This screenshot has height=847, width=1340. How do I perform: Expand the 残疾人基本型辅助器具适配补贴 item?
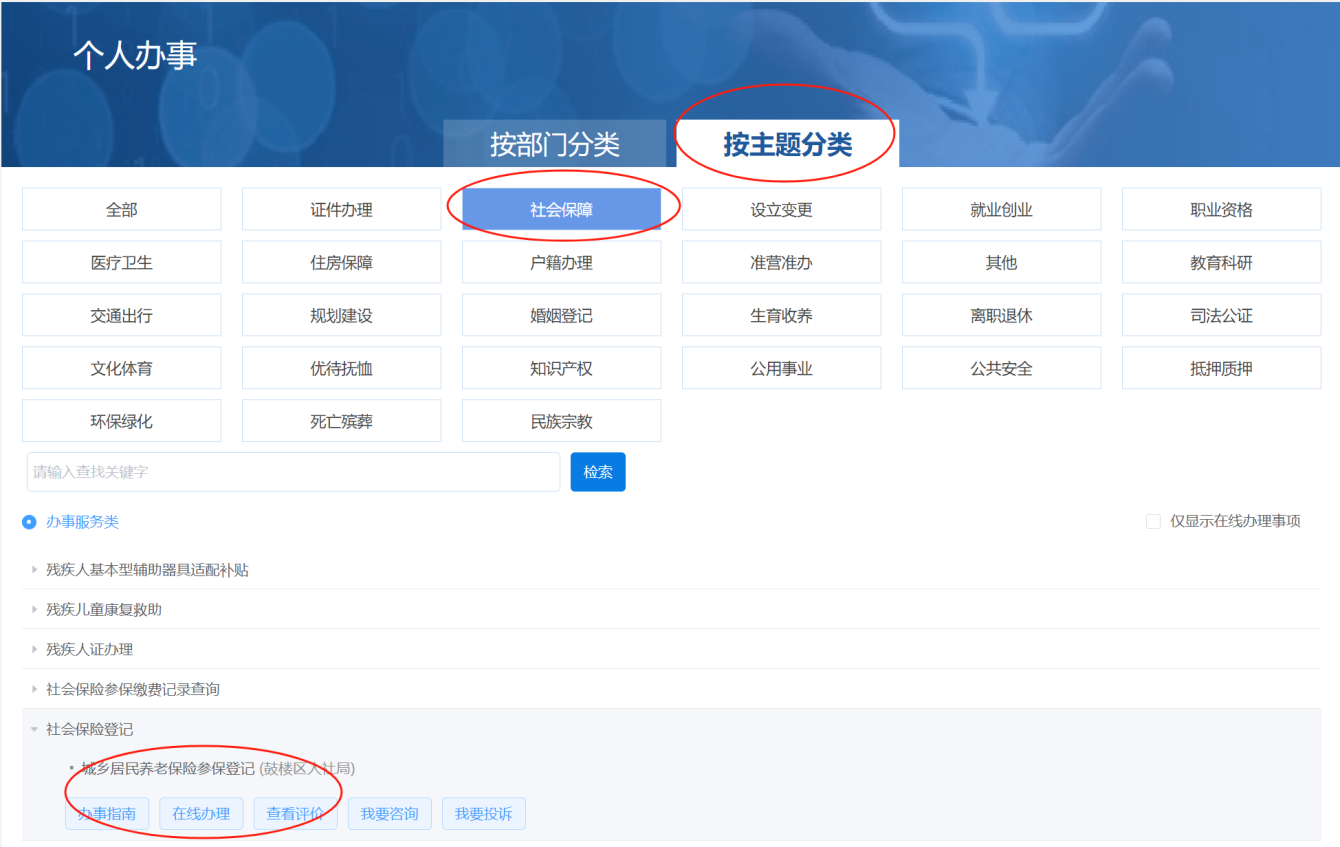(x=147, y=569)
